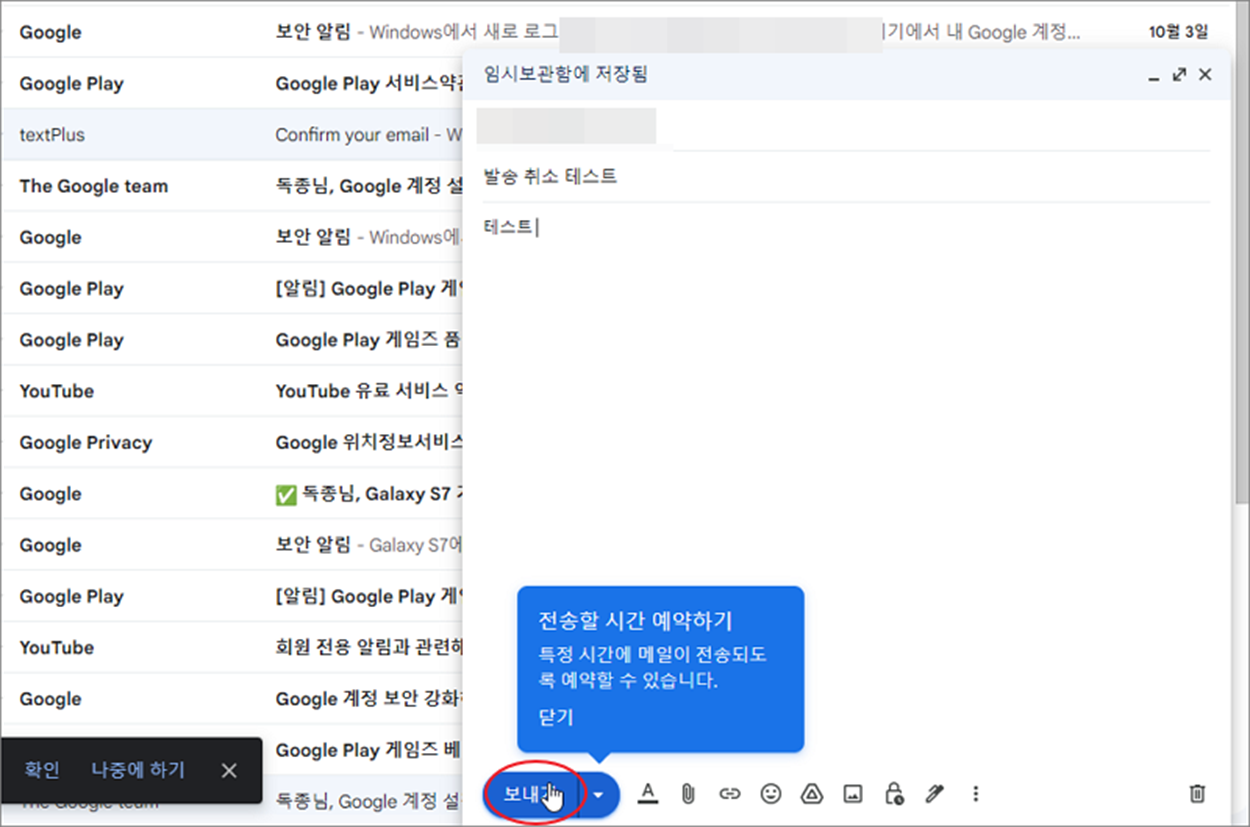
Task: Attach a file with the paperclip icon
Action: [688, 794]
